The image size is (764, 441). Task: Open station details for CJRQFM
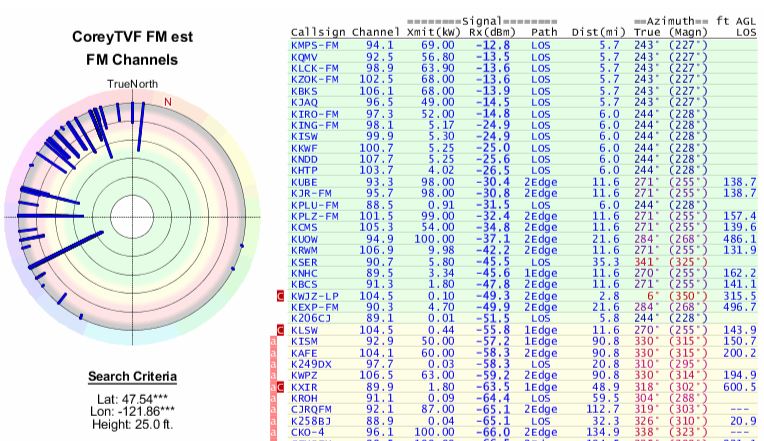(308, 407)
